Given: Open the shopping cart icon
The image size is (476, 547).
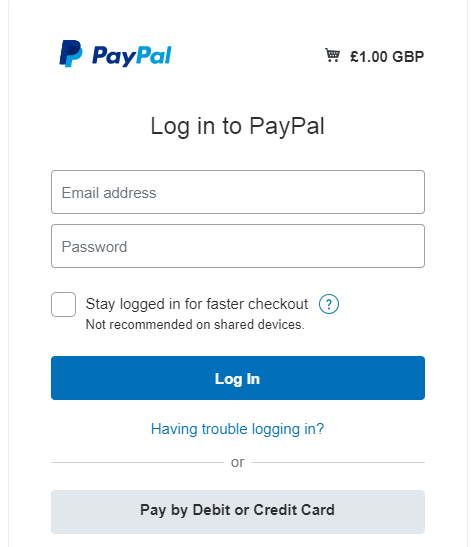Looking at the screenshot, I should pos(332,55).
